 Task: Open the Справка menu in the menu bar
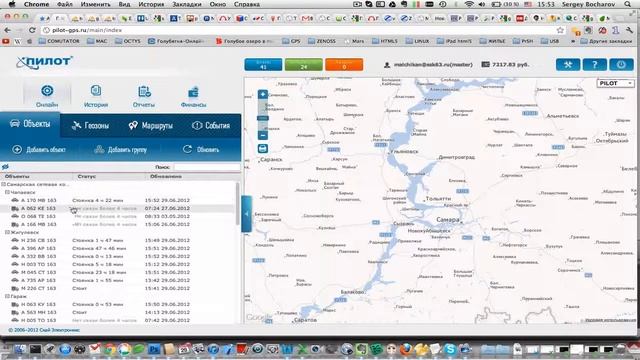pyautogui.click(x=247, y=4)
